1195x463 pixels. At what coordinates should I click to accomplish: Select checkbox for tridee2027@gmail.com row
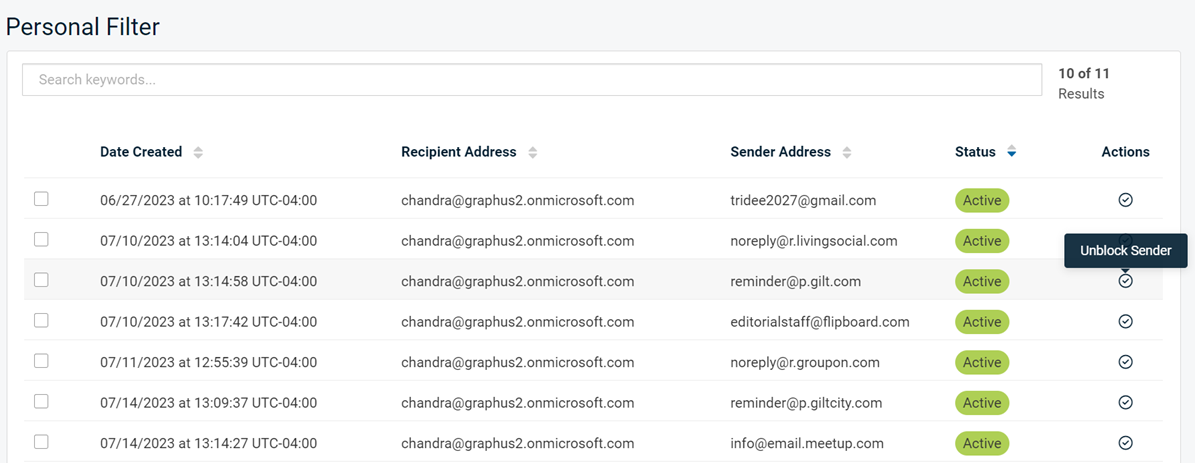coord(41,199)
